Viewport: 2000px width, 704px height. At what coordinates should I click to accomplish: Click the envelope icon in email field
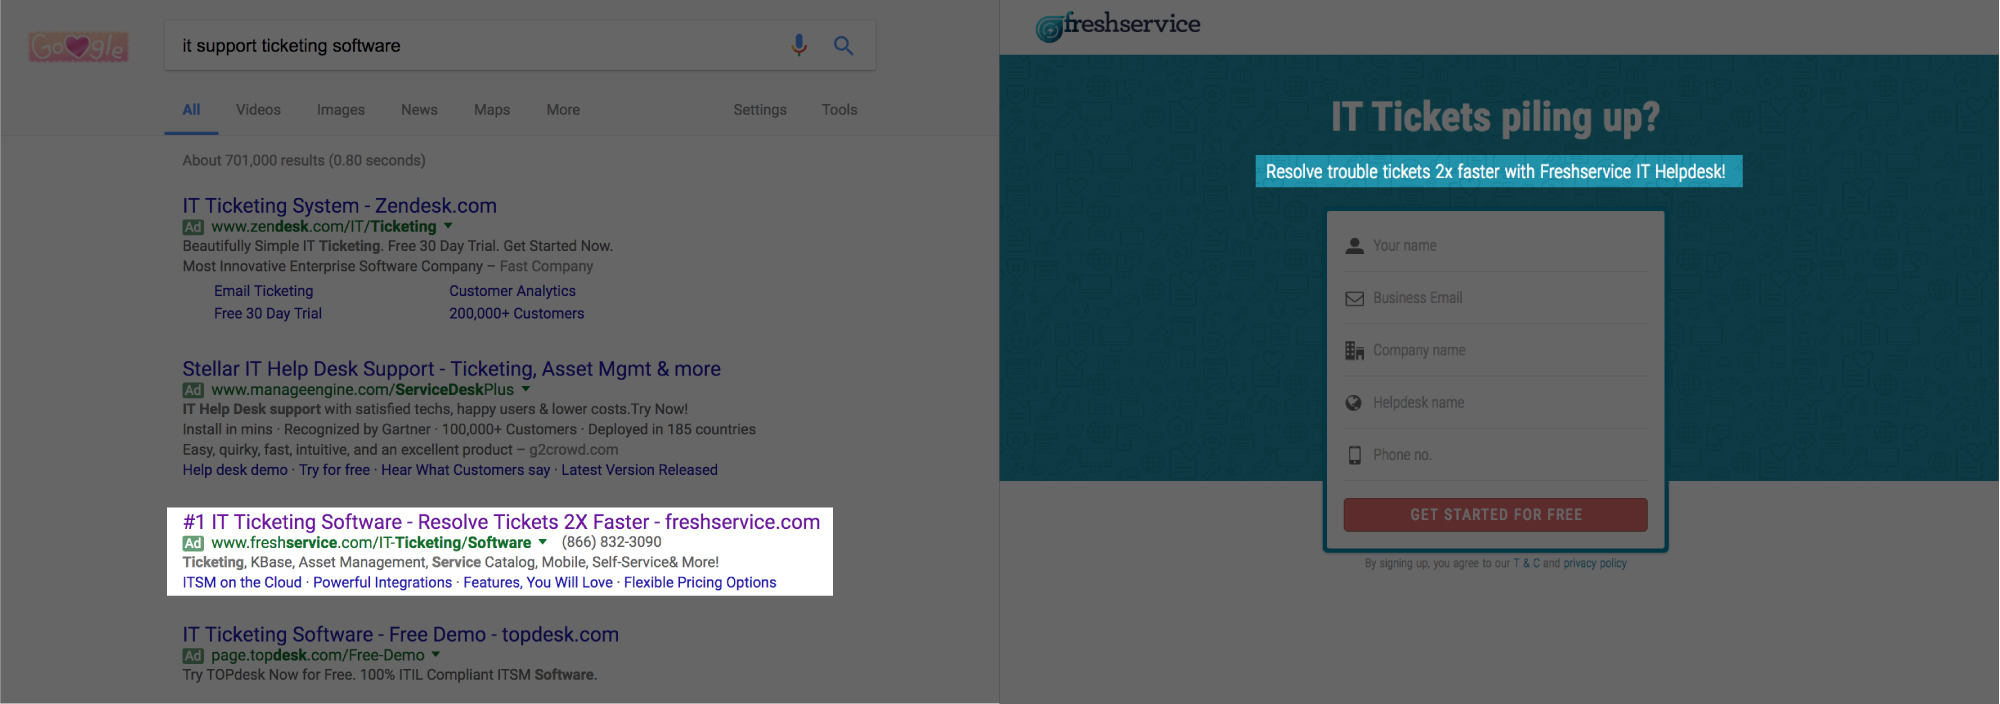click(1355, 298)
